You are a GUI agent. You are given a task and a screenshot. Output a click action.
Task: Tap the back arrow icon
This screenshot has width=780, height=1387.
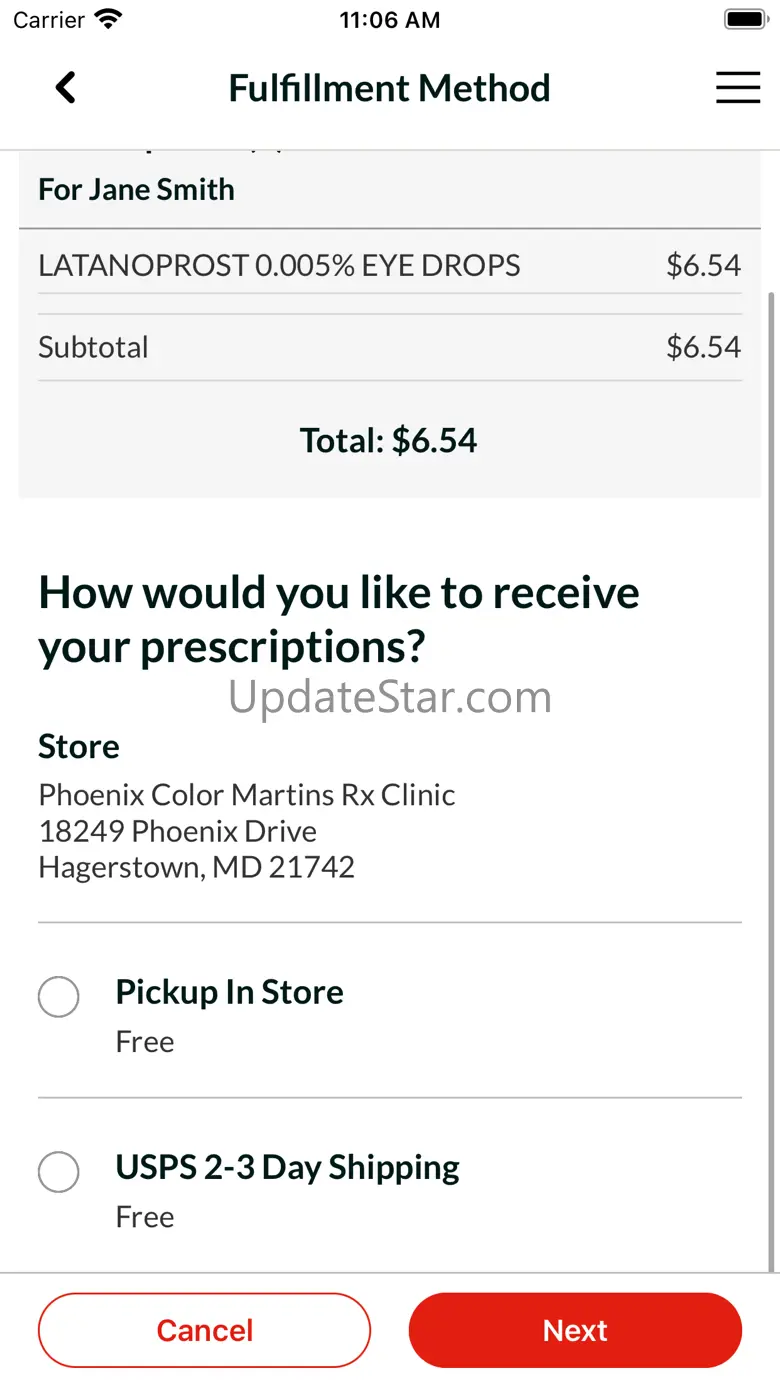[x=65, y=88]
